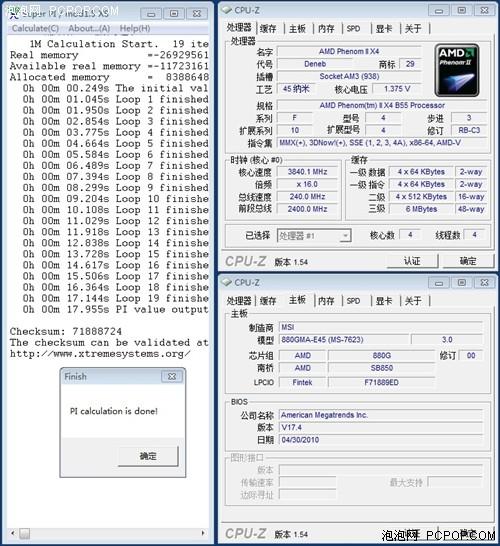Click the right scroll arrow in Super PI

tap(203, 533)
